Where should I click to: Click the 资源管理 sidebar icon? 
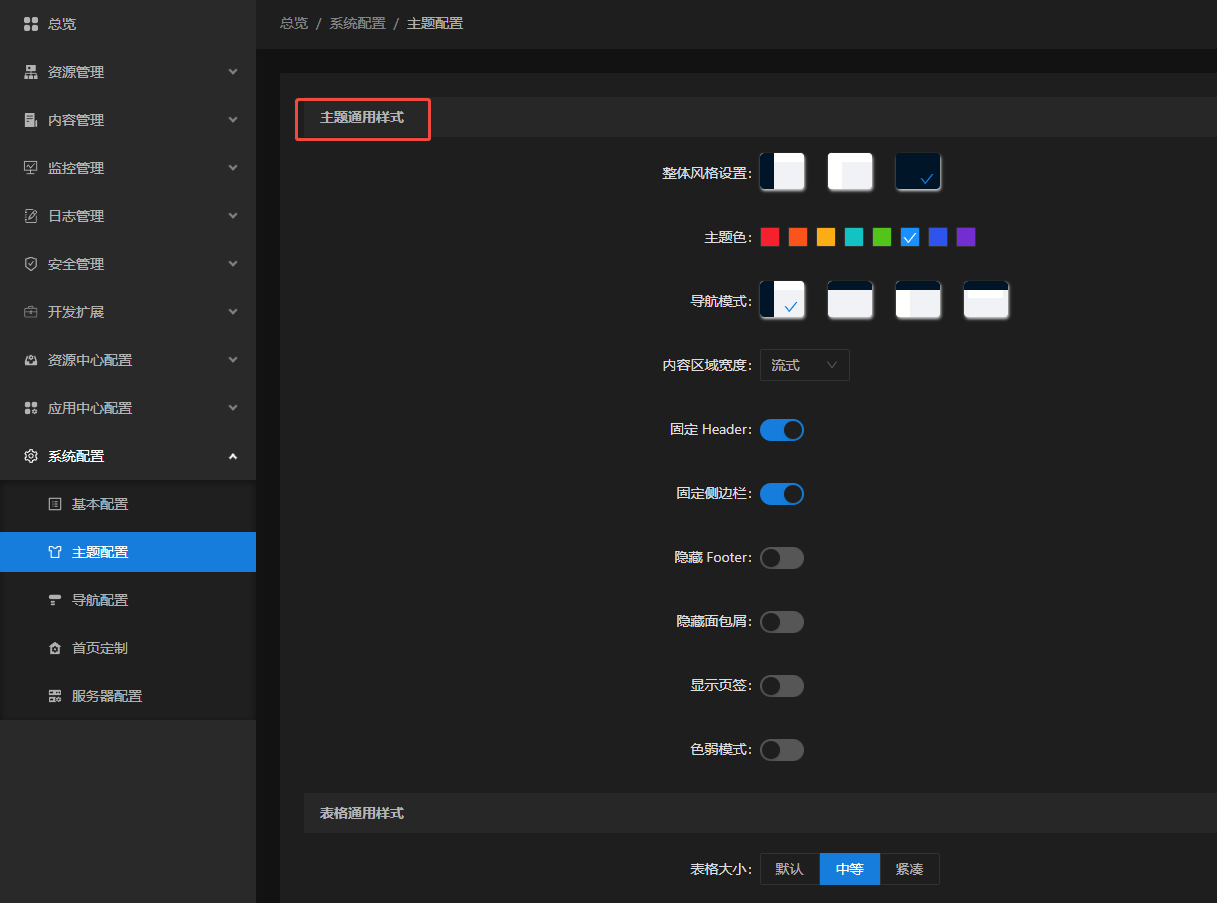[30, 72]
